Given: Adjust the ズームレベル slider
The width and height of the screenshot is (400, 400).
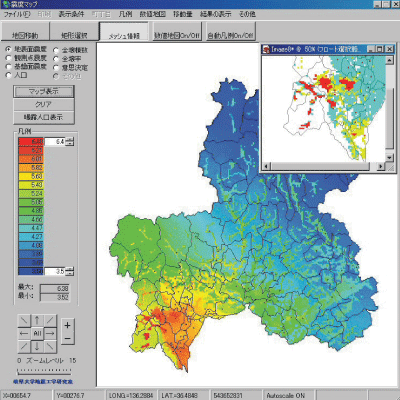Looking at the screenshot, I should click(44, 371).
